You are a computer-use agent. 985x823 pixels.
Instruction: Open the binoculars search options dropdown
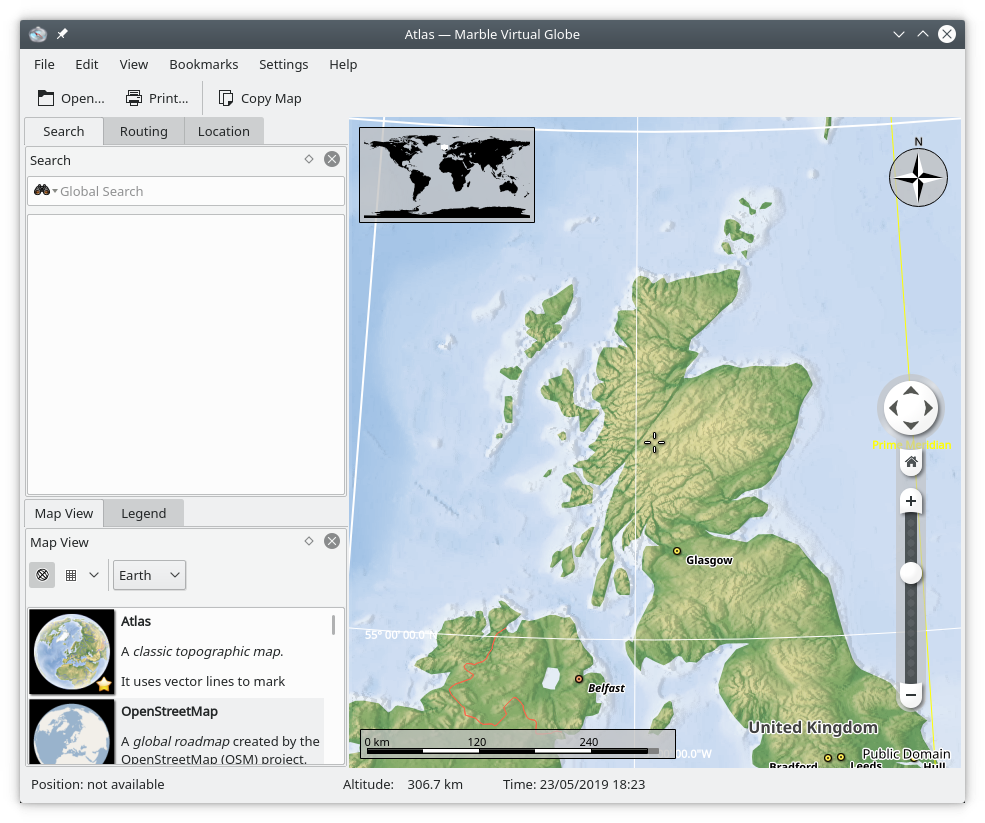click(x=45, y=191)
